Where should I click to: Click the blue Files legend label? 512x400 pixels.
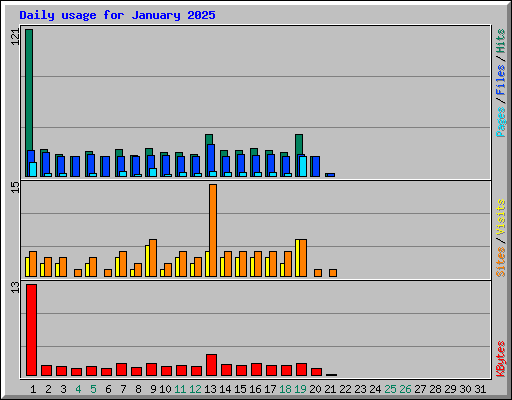point(501,80)
